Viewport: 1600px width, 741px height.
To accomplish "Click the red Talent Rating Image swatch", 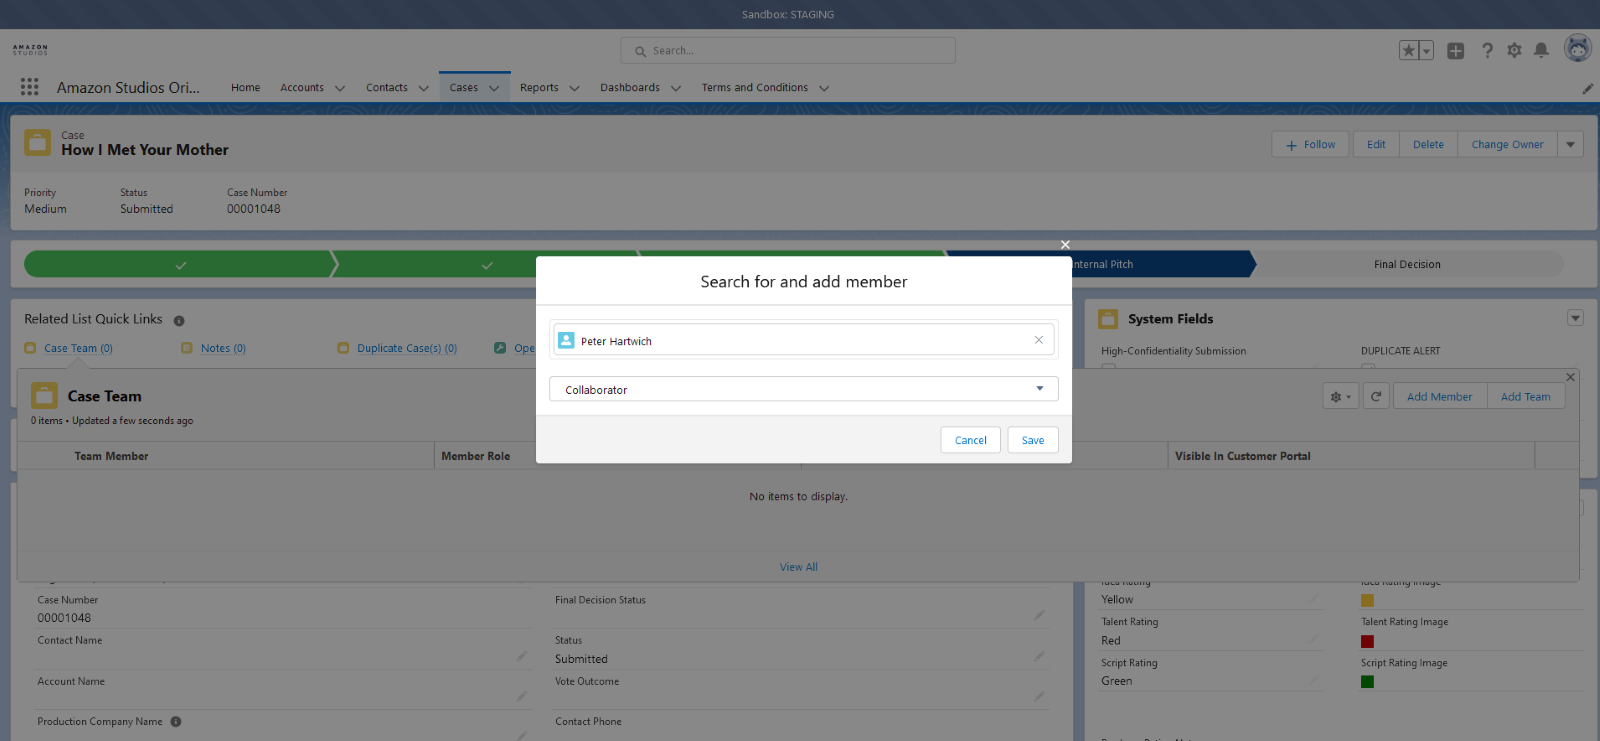I will (x=1367, y=641).
